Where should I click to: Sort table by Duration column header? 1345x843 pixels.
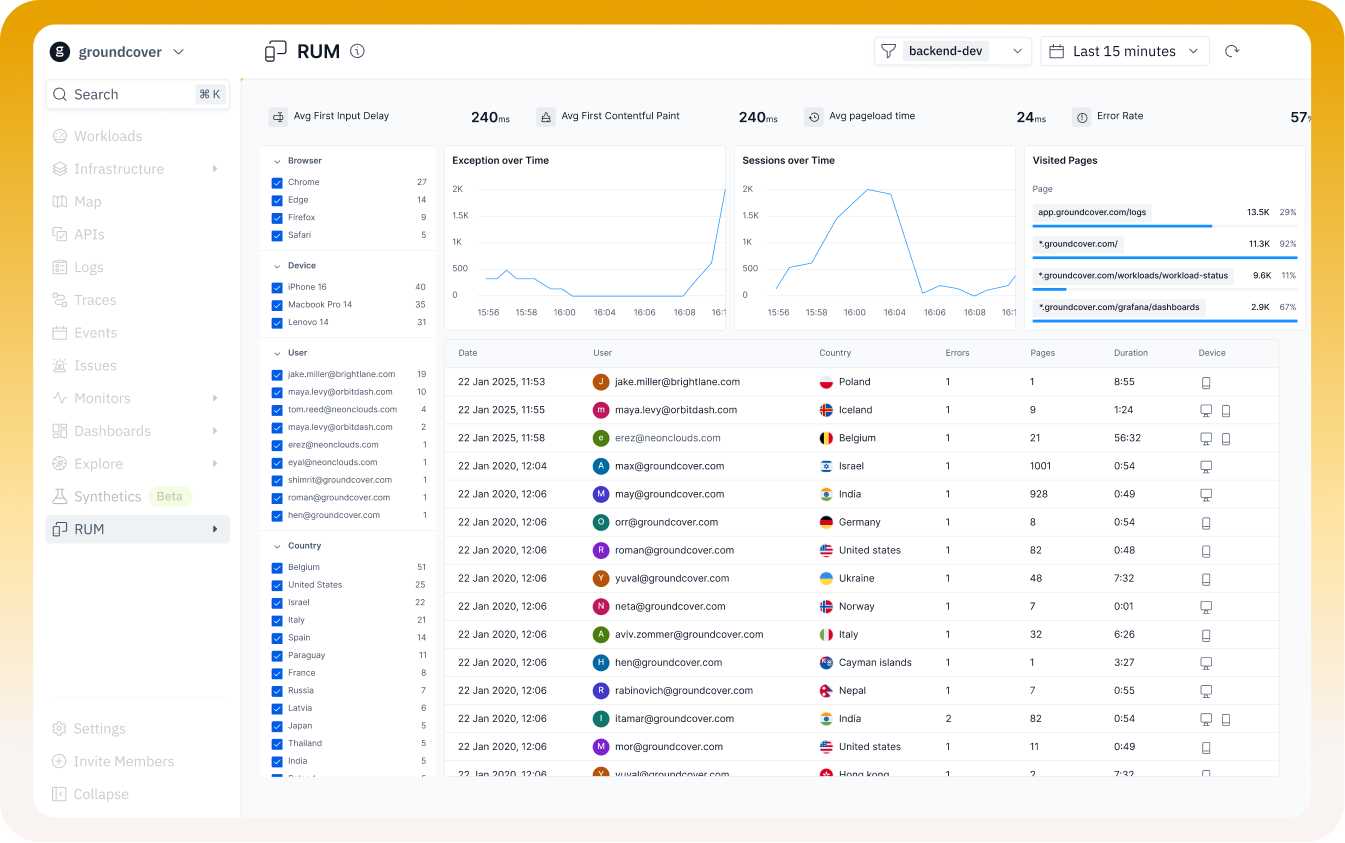click(1131, 353)
